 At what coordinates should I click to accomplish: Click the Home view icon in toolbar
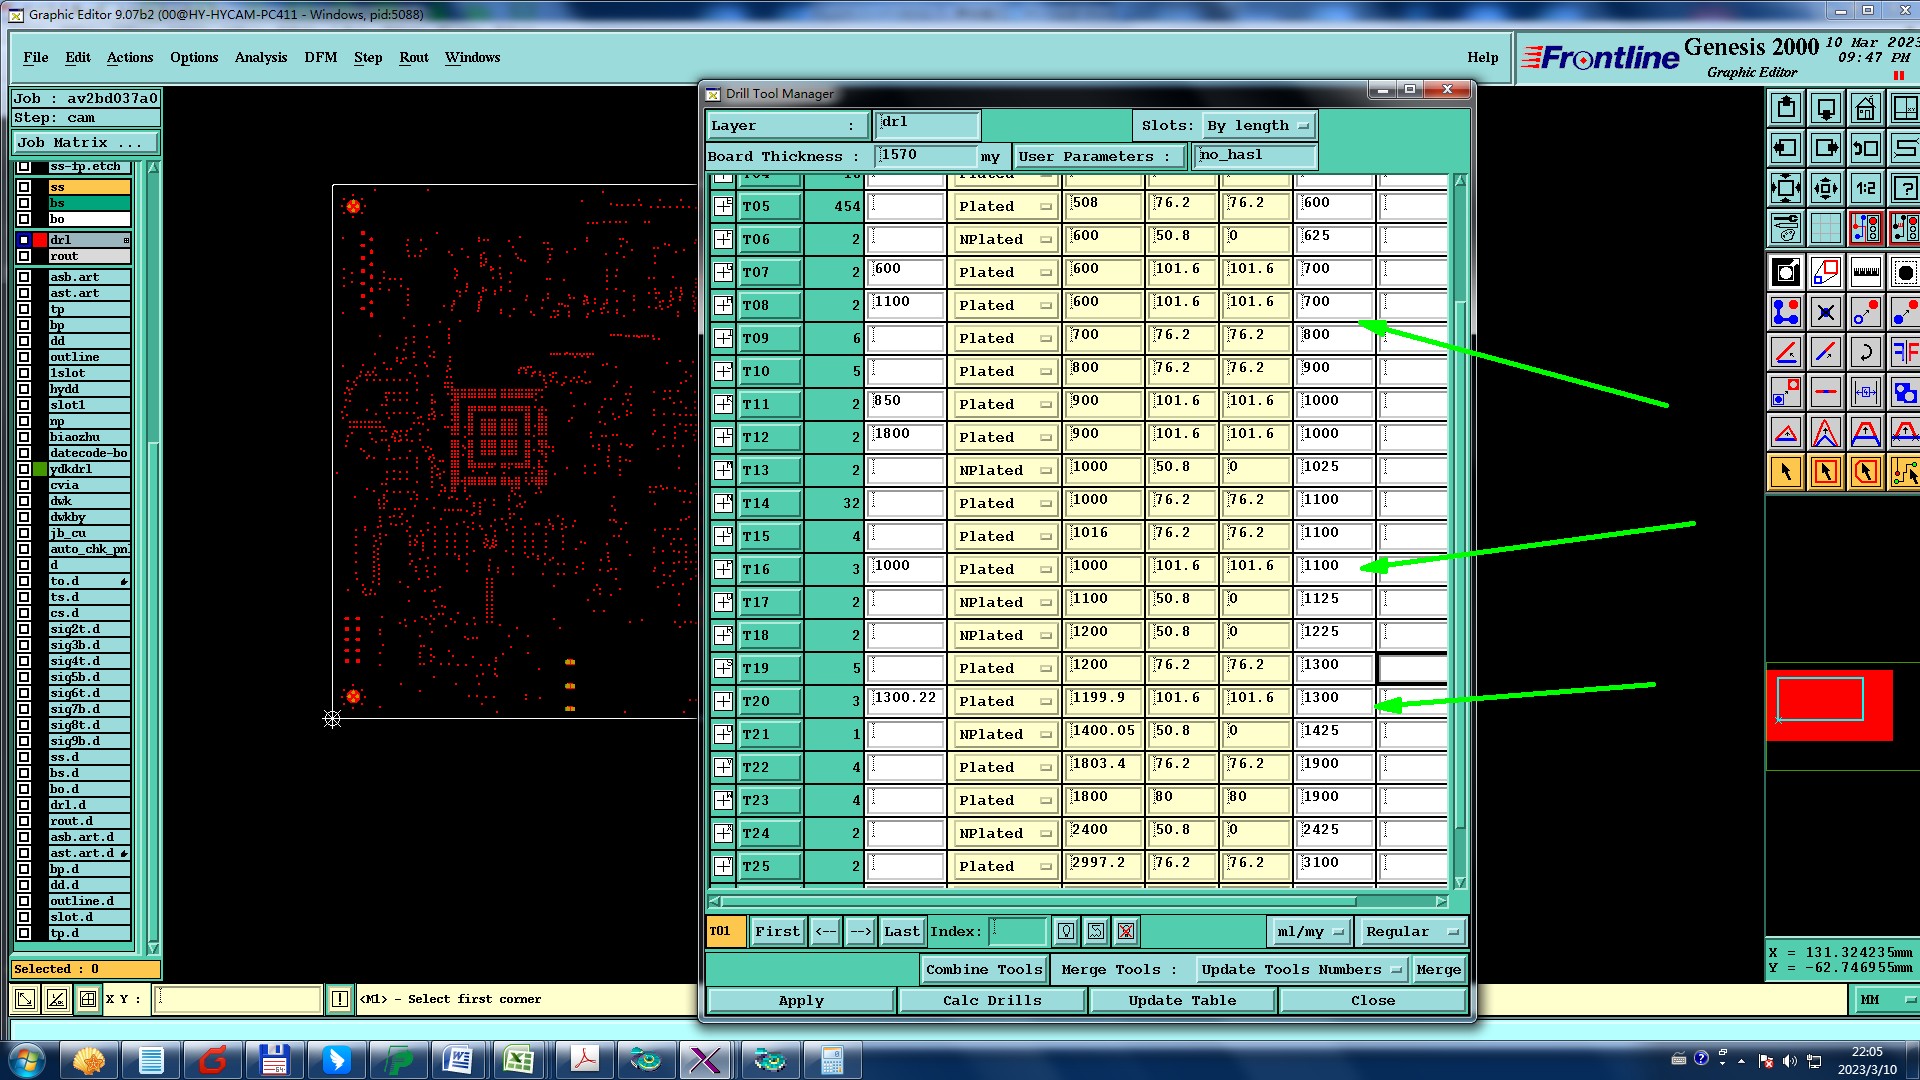click(x=1865, y=108)
